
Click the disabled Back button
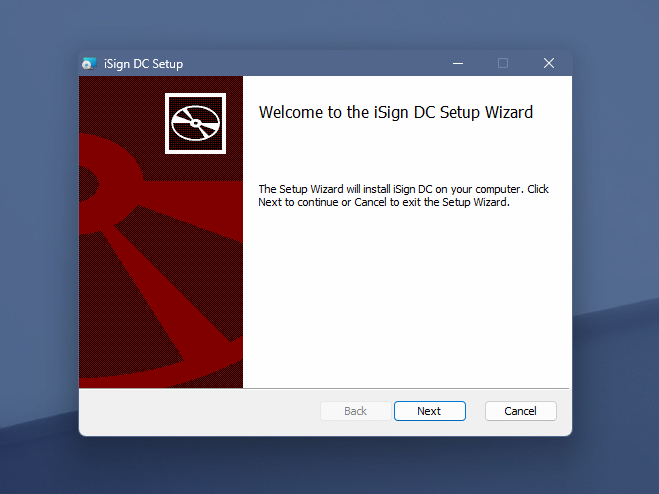point(356,411)
